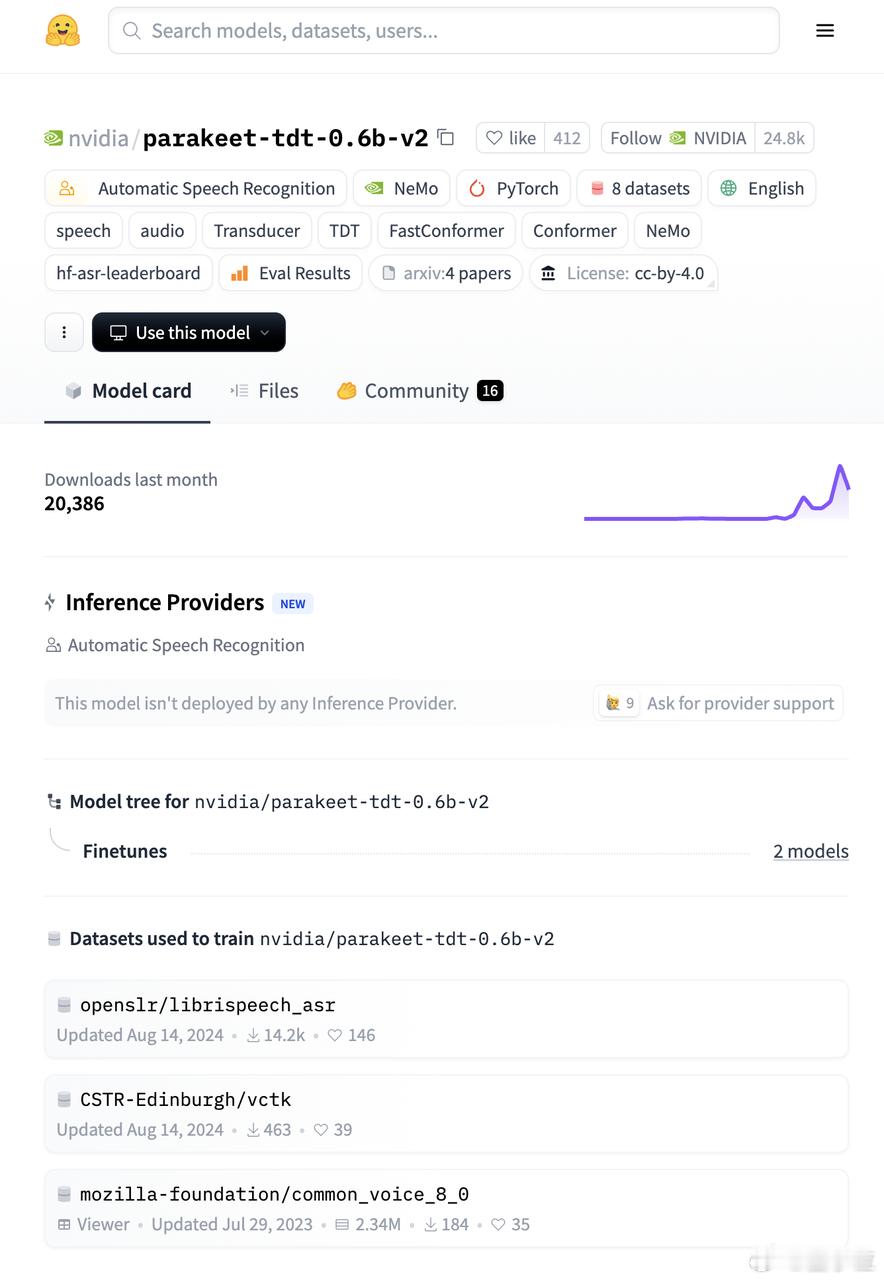The width and height of the screenshot is (884, 1280).
Task: Open the hamburger menu icon
Action: (825, 31)
